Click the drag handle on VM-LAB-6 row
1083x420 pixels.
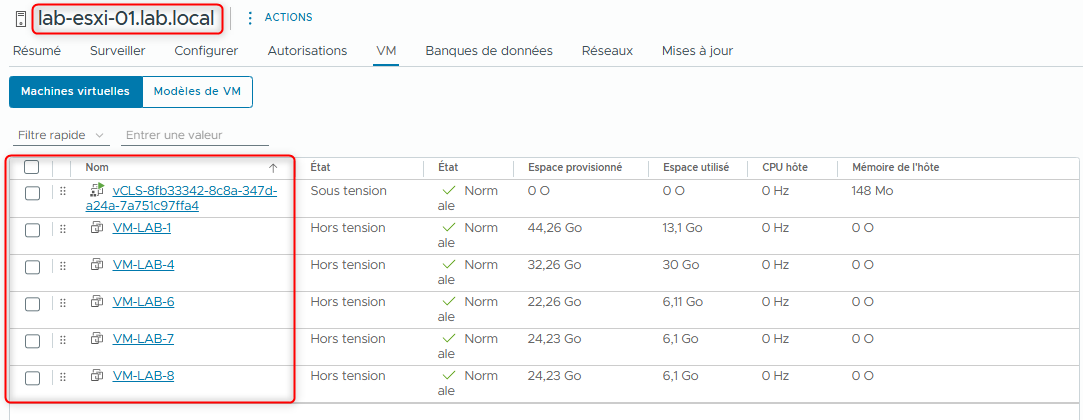pyautogui.click(x=63, y=303)
